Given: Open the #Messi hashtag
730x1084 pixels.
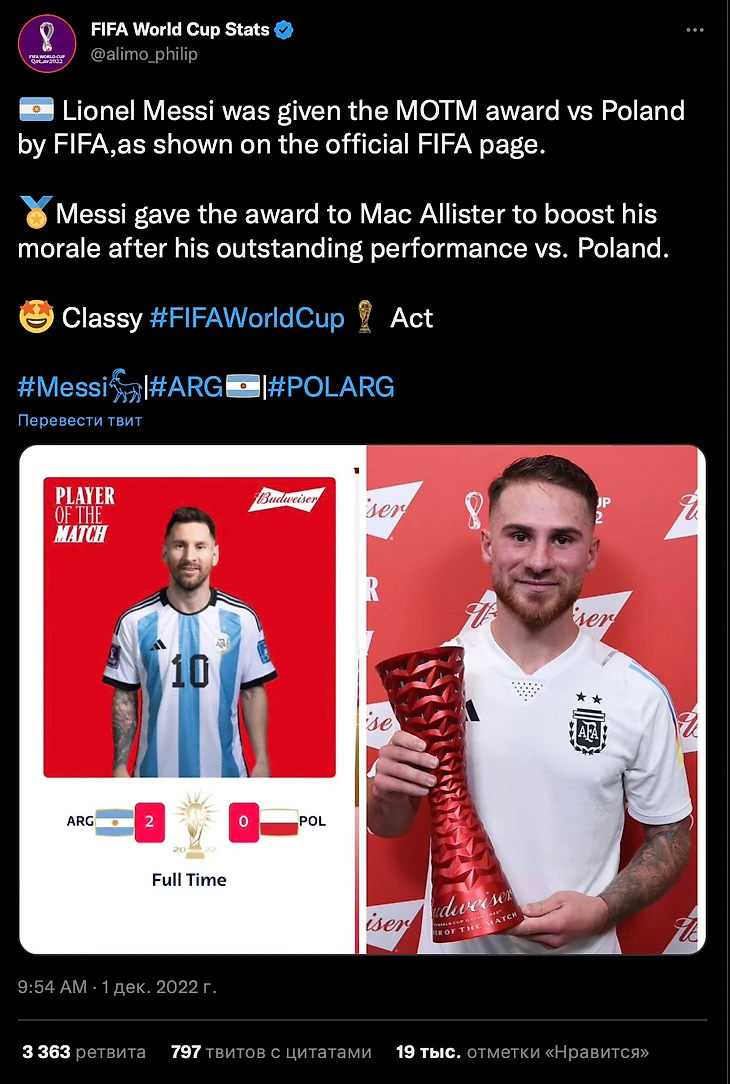Looking at the screenshot, I should 63,387.
